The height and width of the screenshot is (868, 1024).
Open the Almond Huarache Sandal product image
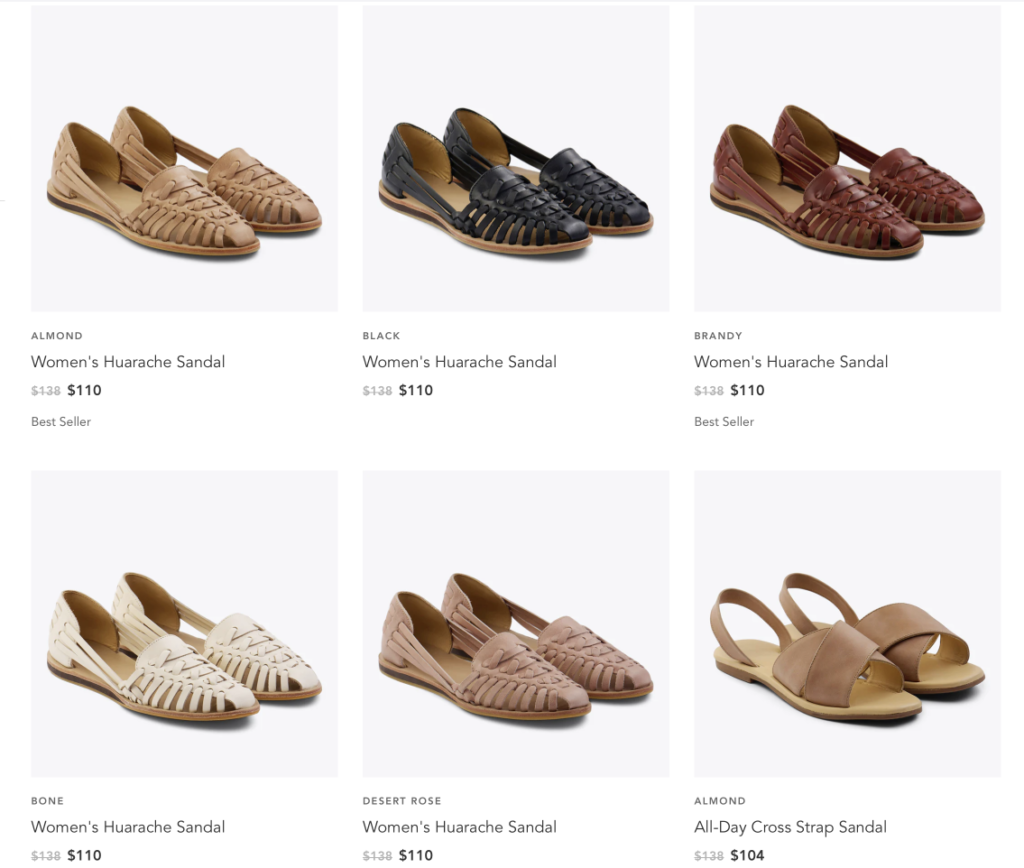184,158
